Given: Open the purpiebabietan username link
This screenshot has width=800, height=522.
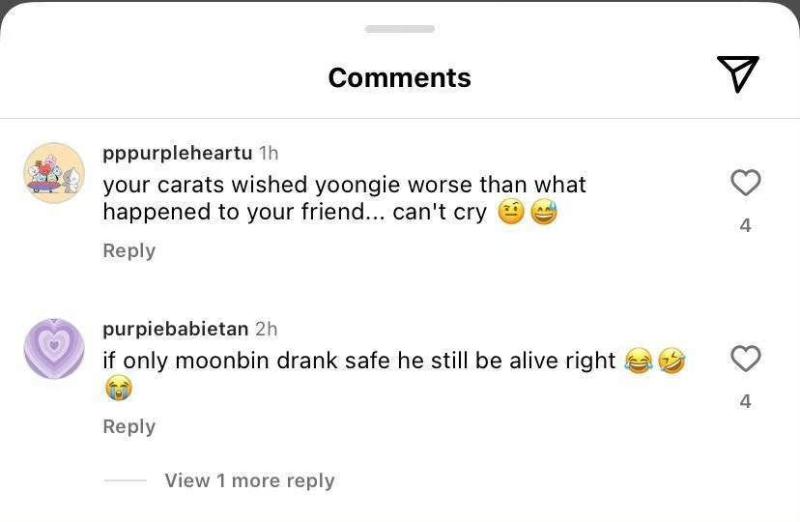Looking at the screenshot, I should (x=176, y=329).
